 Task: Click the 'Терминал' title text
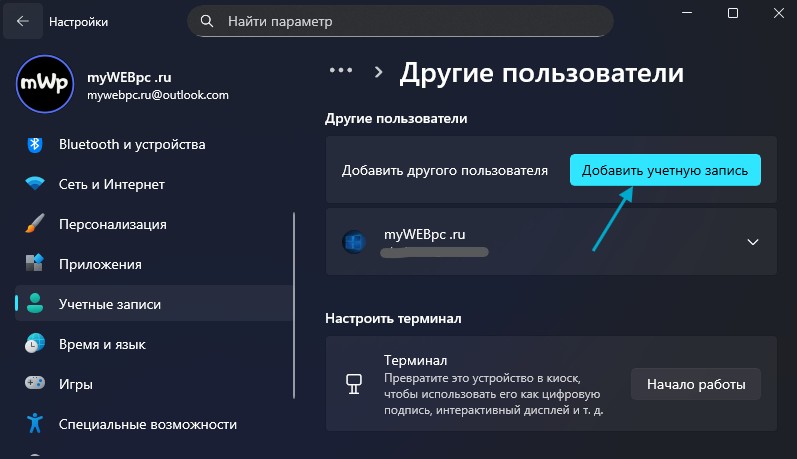coord(415,360)
